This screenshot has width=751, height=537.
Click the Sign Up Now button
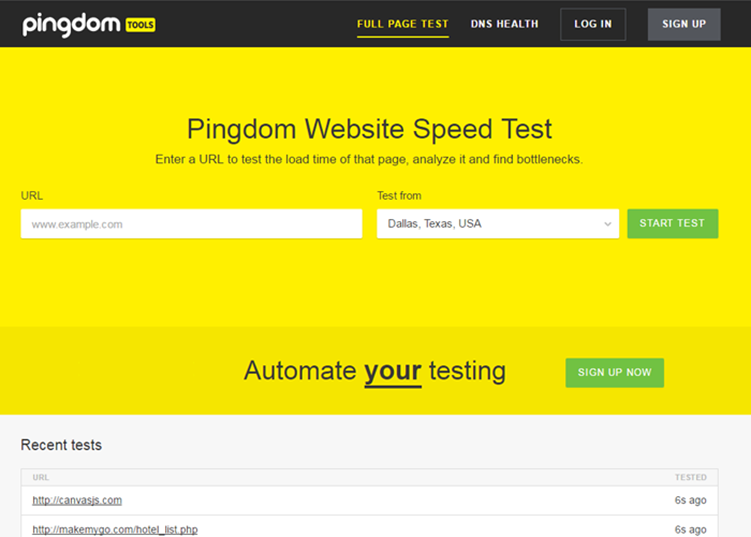tap(614, 372)
